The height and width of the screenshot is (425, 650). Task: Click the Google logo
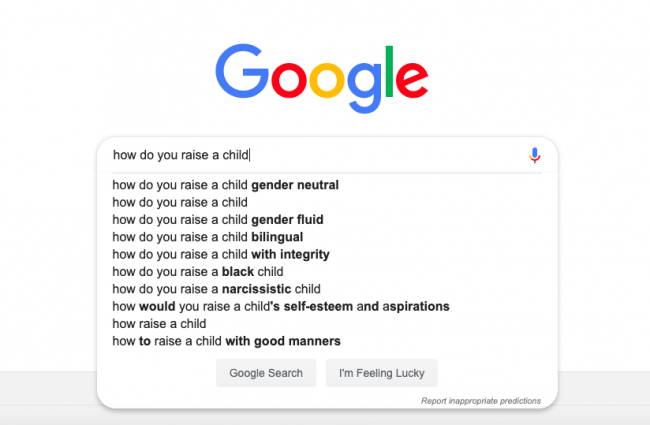tap(321, 73)
